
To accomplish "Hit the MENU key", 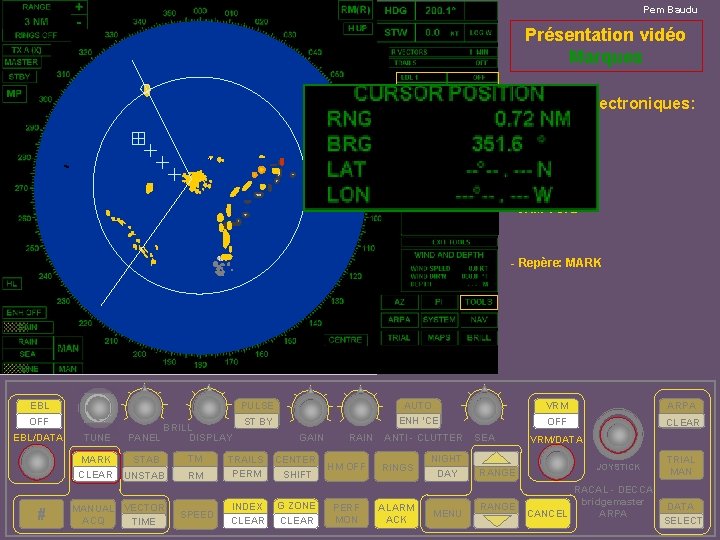I will [447, 513].
